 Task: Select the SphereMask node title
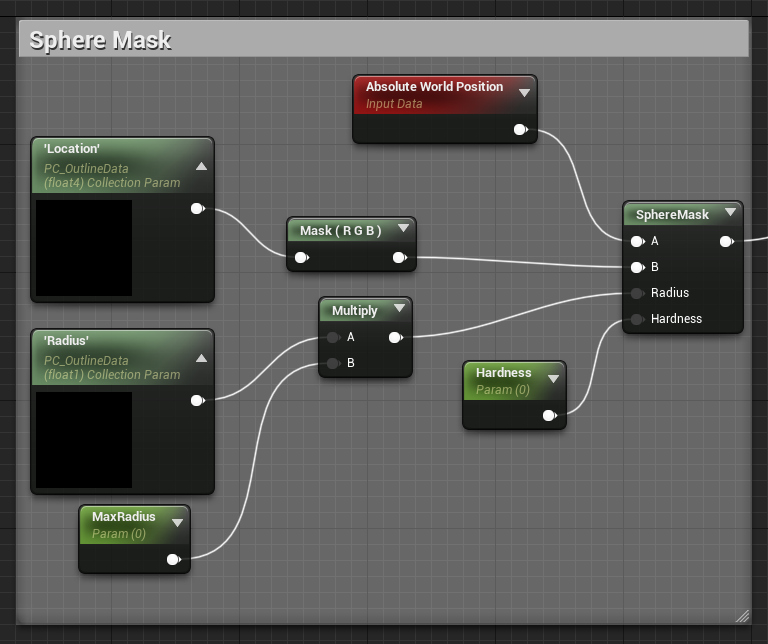672,215
